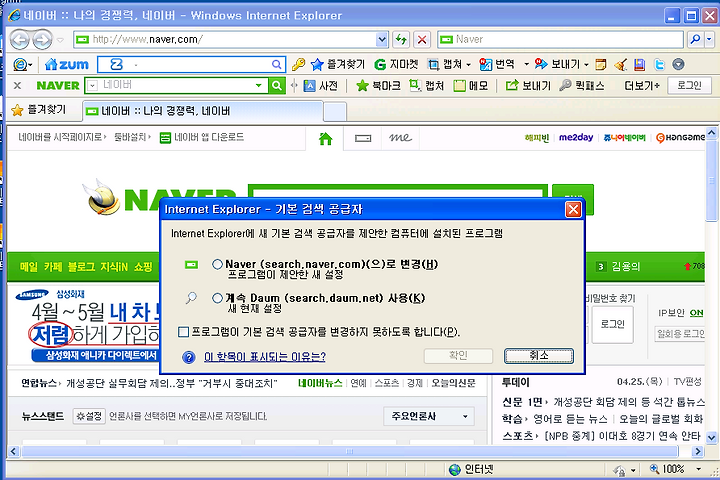The width and height of the screenshot is (720, 480).
Task: Switch to the 네이버 :: 나의 경쟁력 tab
Action: tap(202, 111)
